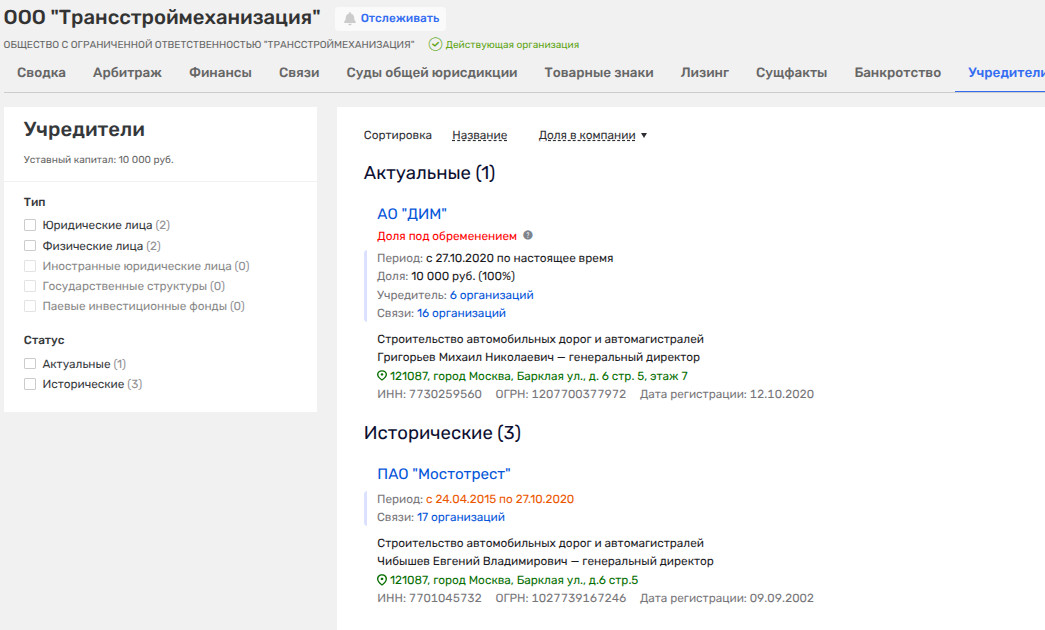Go to the Банкротство tab
The height and width of the screenshot is (630, 1045).
897,73
